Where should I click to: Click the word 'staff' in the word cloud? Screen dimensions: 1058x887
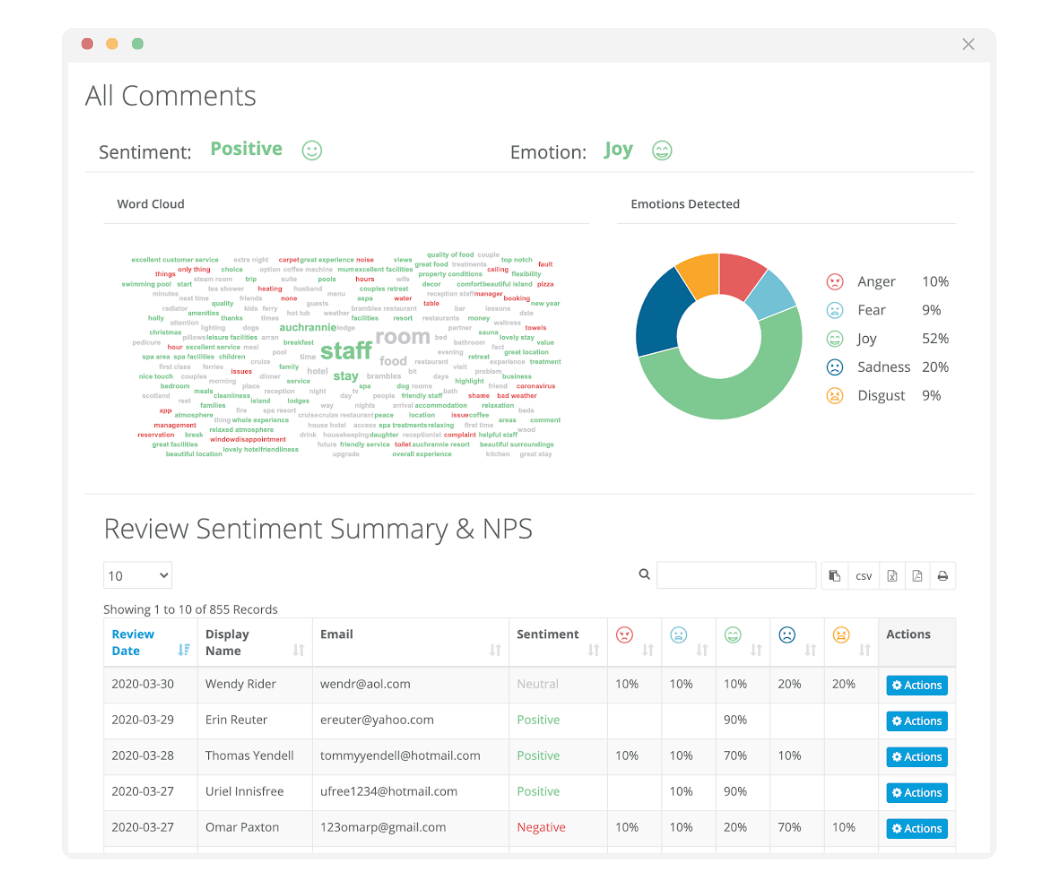tap(346, 351)
